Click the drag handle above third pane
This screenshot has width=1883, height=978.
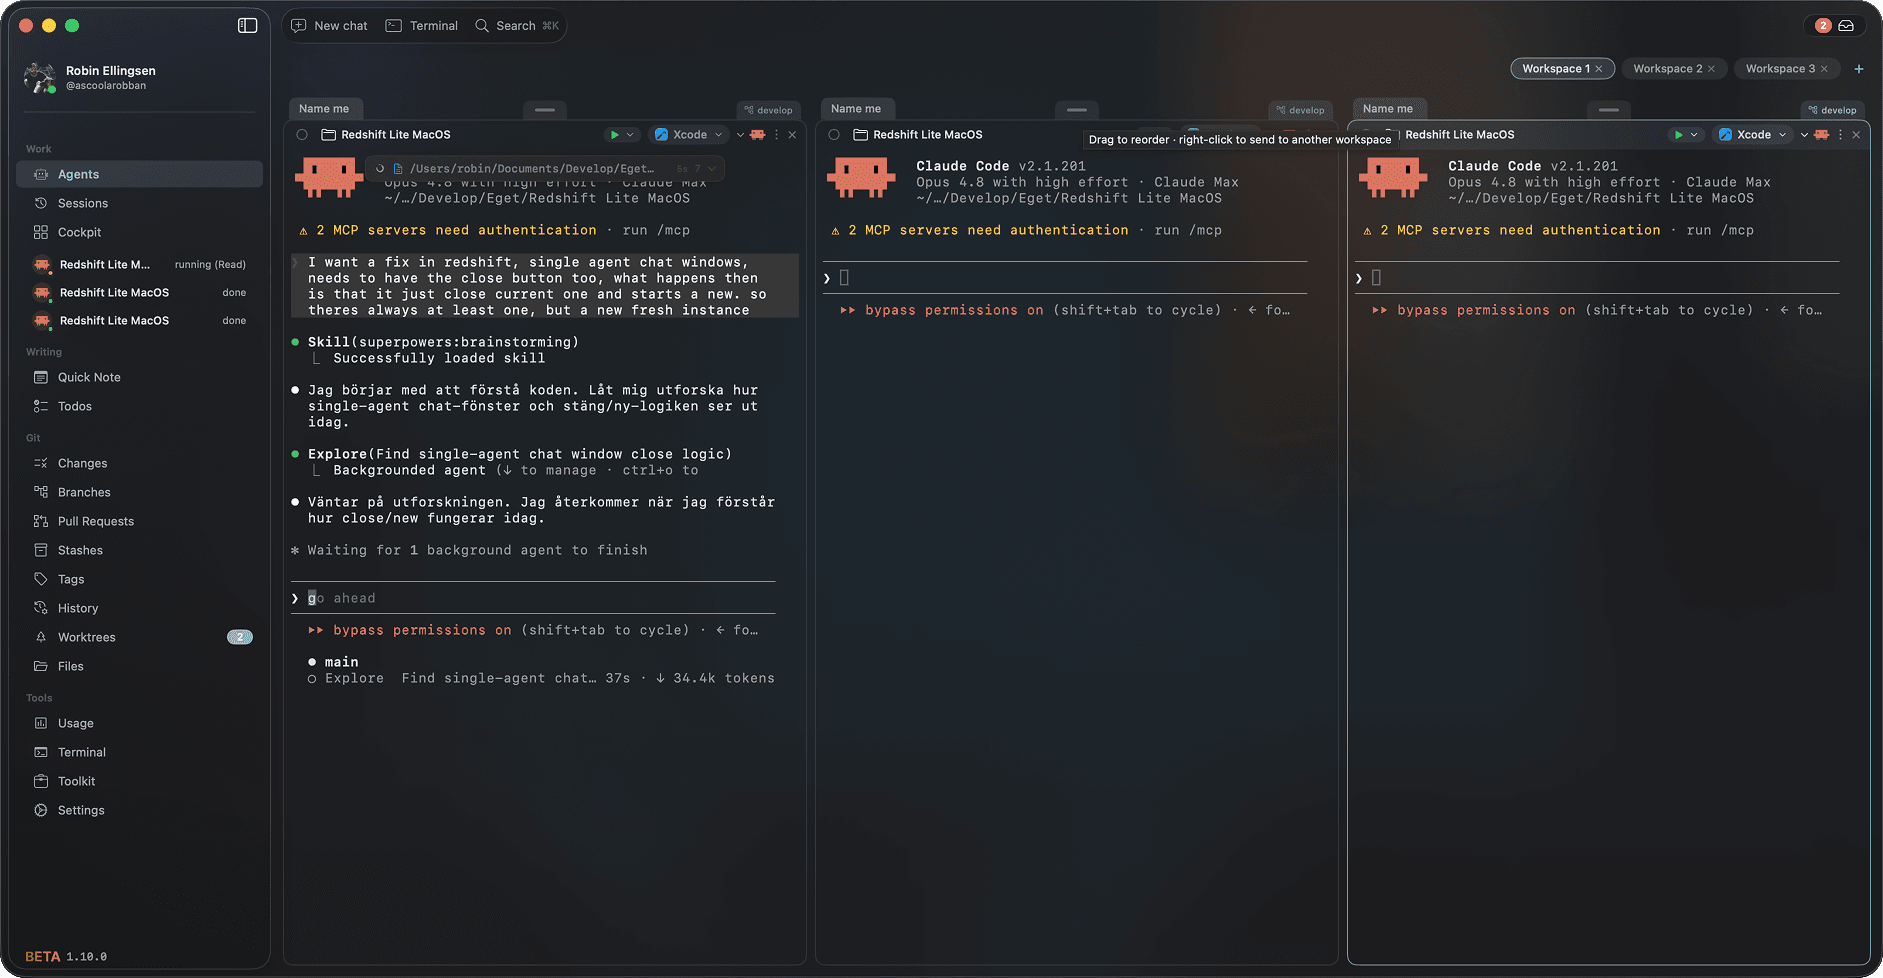coord(1609,109)
